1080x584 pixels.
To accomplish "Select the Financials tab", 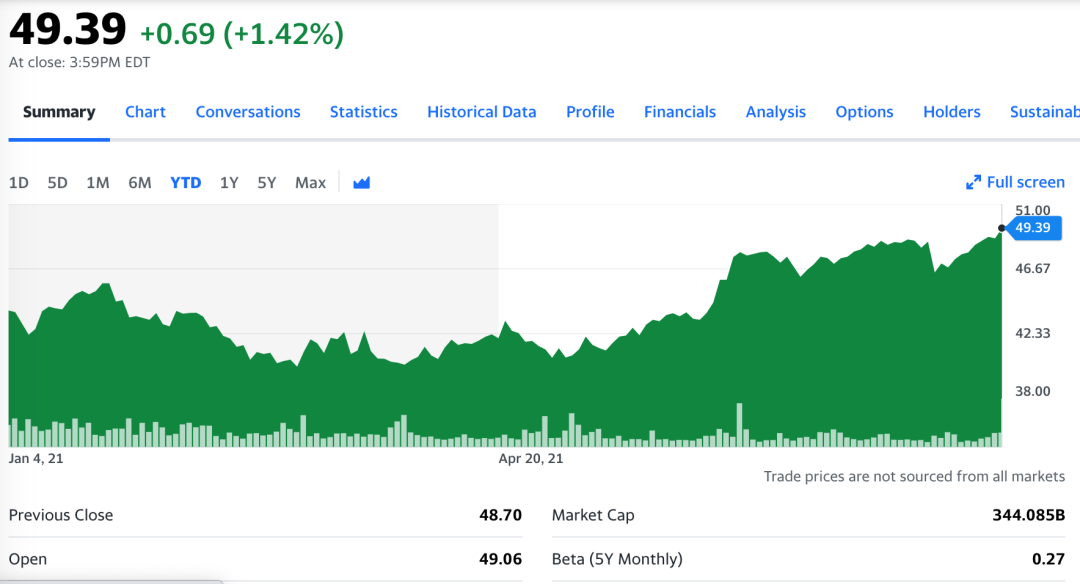I will pos(680,112).
